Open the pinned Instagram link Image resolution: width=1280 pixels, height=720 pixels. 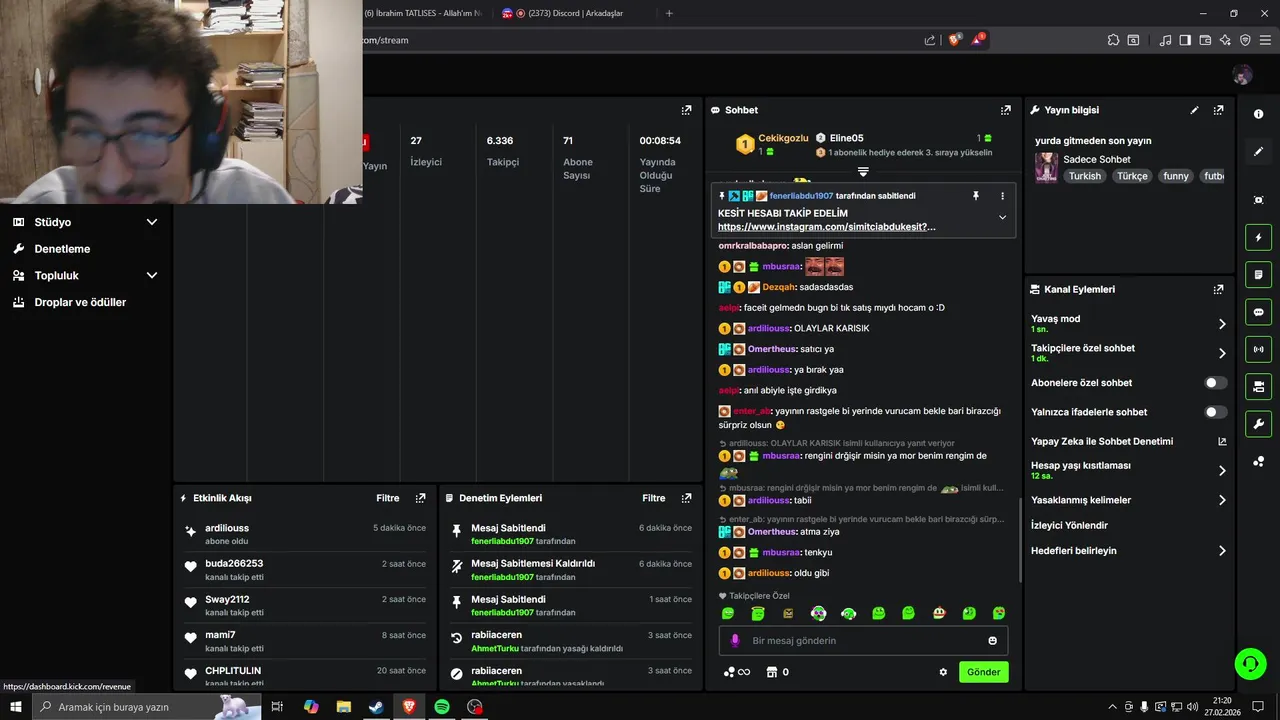click(827, 227)
